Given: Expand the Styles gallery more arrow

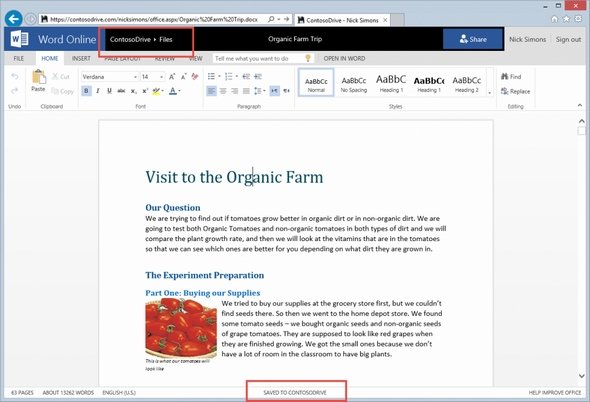Looking at the screenshot, I should (x=490, y=93).
